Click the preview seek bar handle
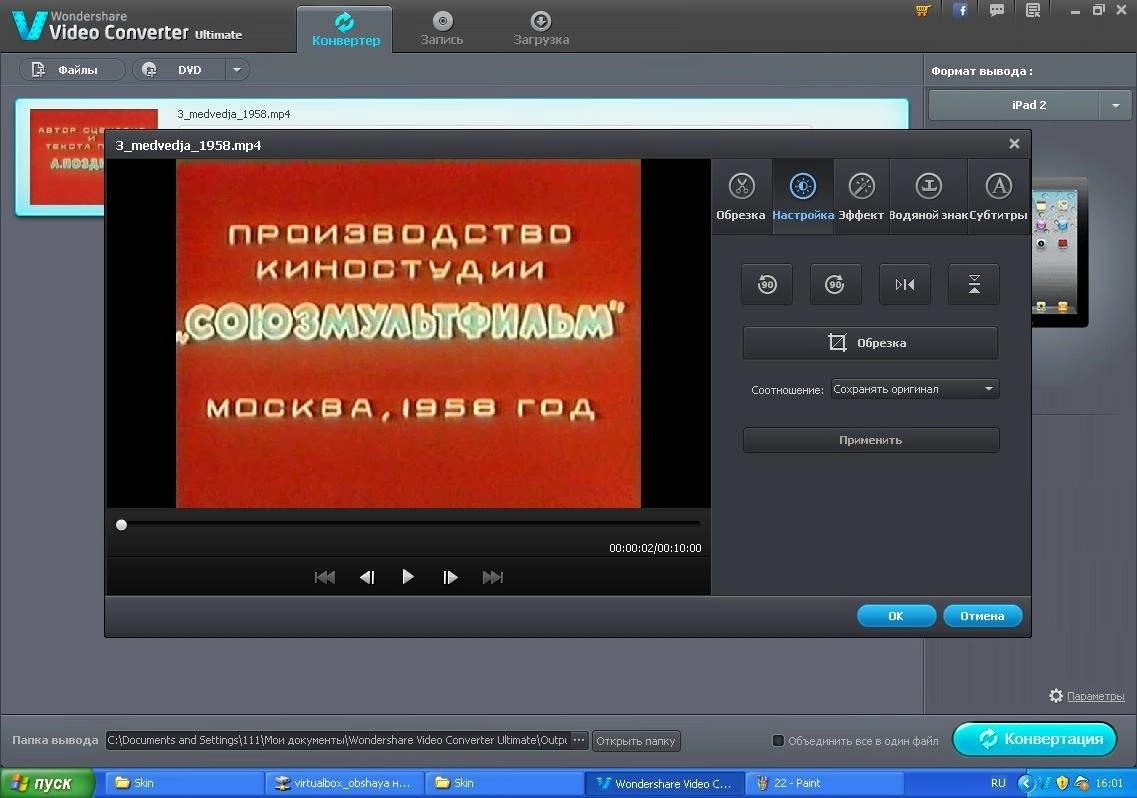Viewport: 1137px width, 798px height. pyautogui.click(x=121, y=525)
